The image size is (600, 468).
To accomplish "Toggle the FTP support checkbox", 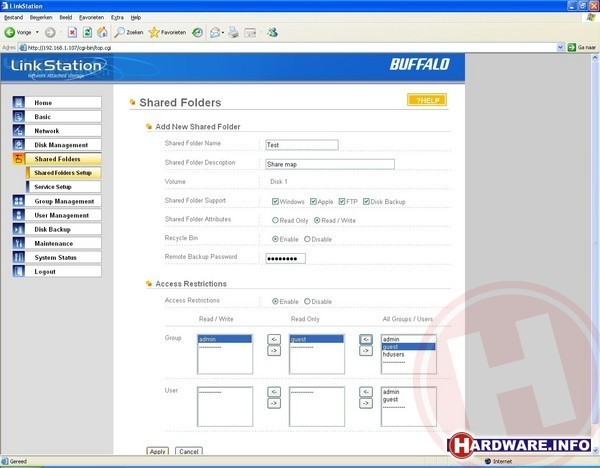I will [342, 201].
